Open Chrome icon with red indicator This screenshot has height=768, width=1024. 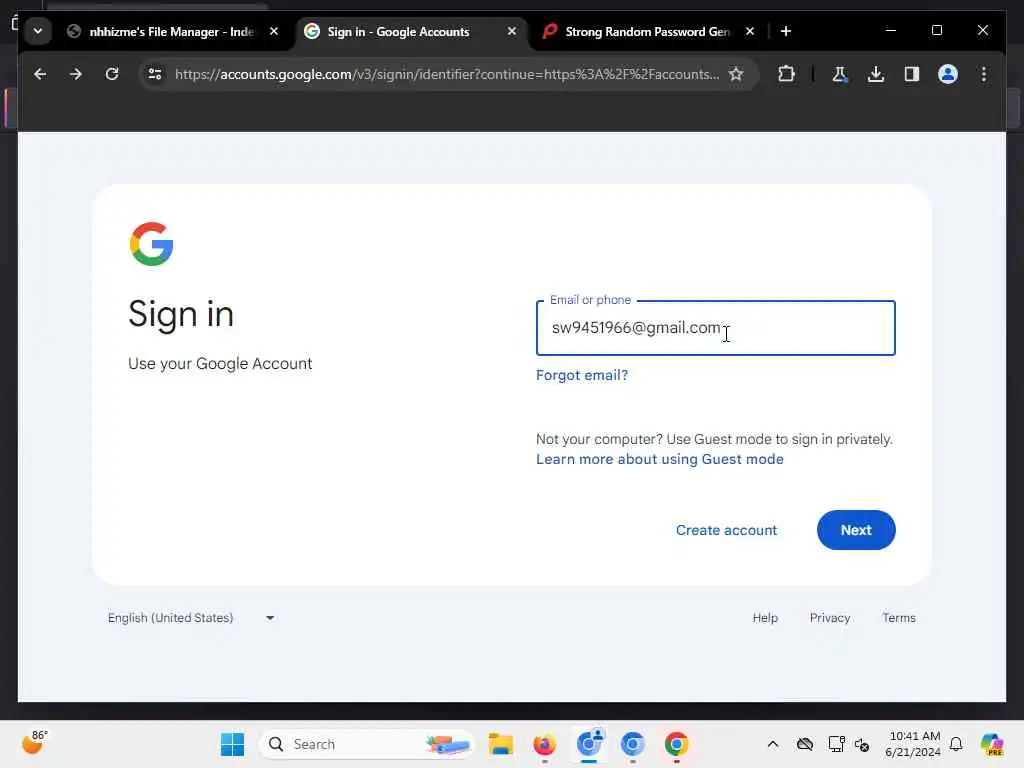pyautogui.click(x=677, y=744)
